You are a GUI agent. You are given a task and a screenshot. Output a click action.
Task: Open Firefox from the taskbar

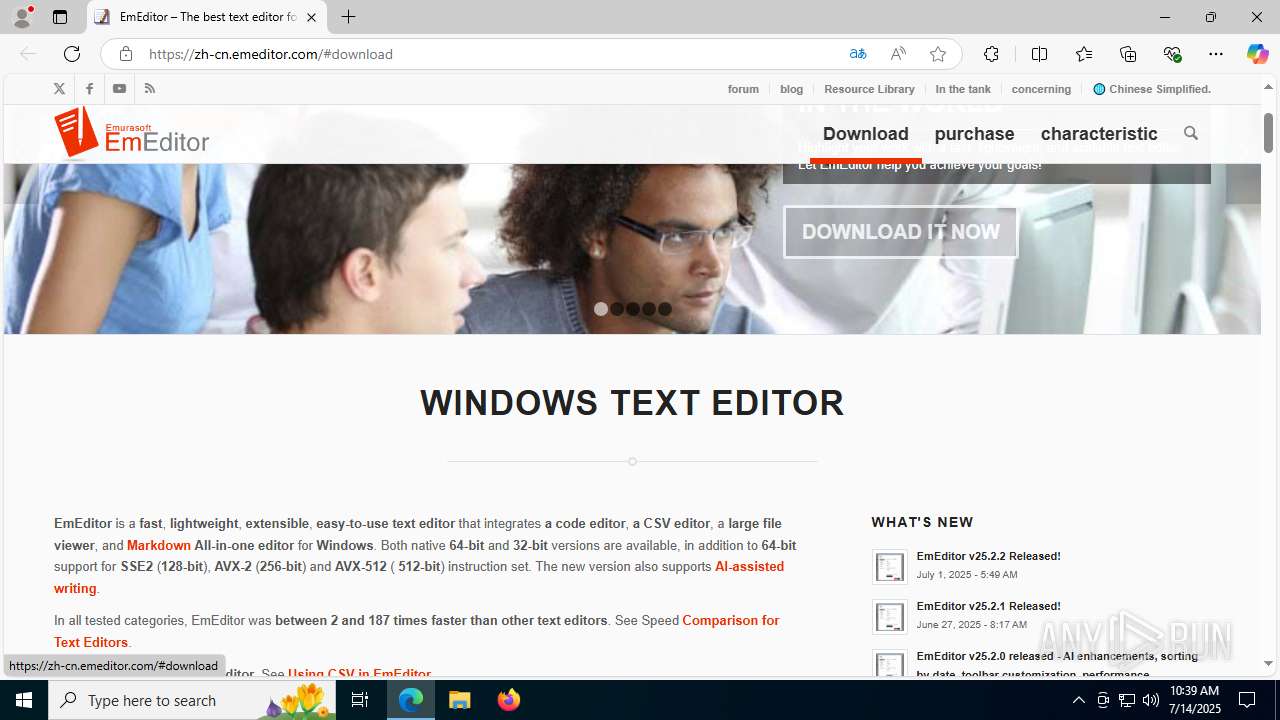(509, 700)
